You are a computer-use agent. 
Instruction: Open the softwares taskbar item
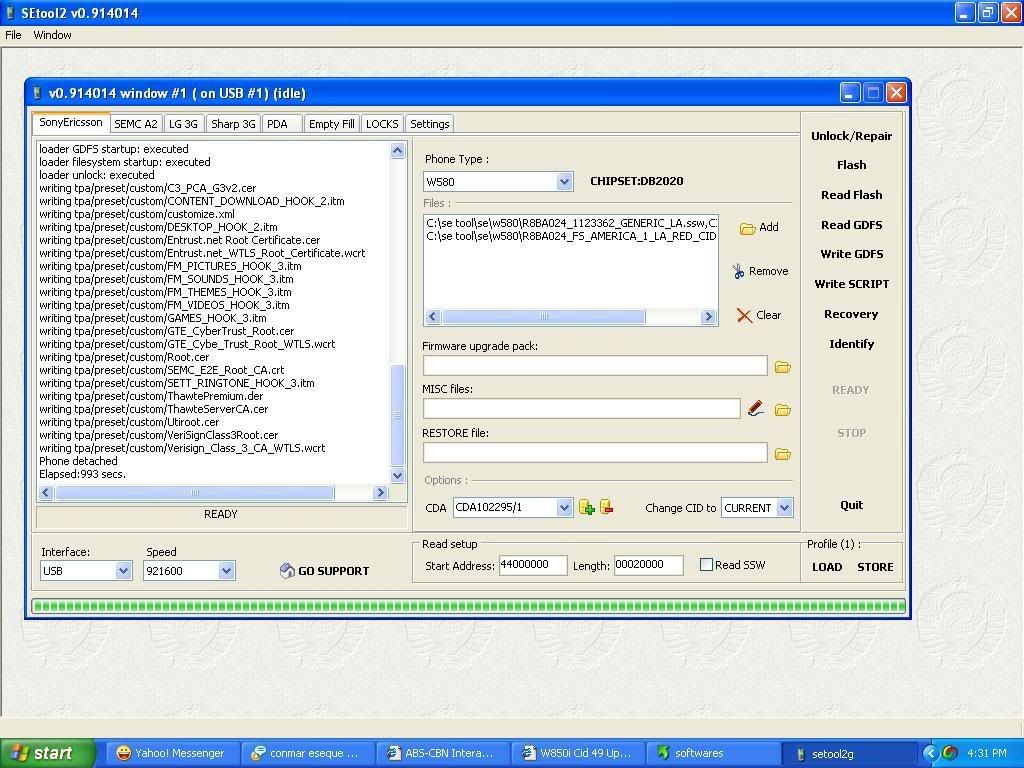pyautogui.click(x=712, y=753)
